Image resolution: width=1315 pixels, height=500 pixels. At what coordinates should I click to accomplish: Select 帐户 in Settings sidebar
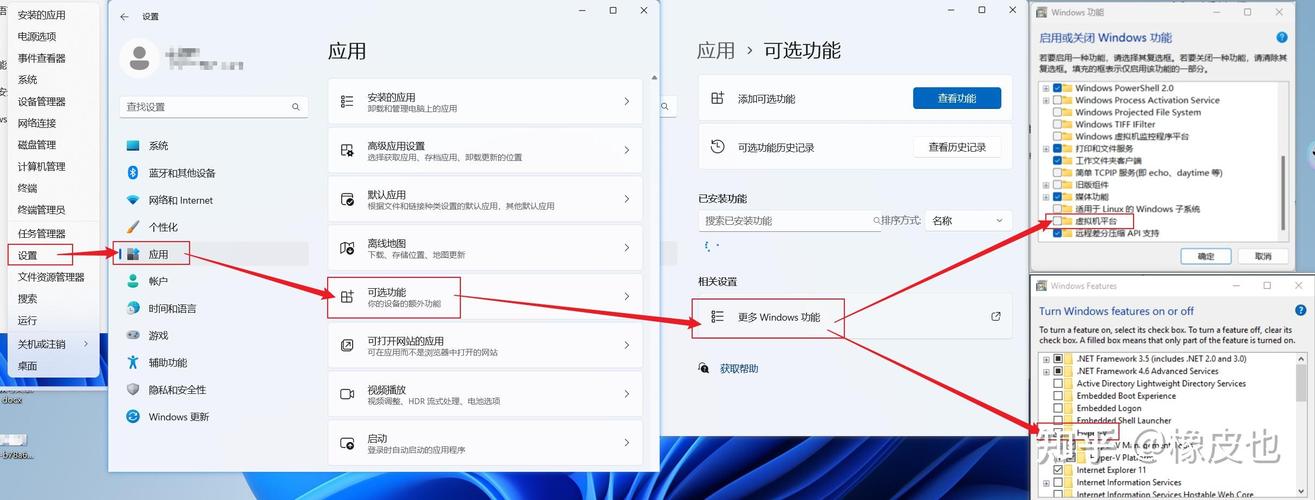tap(212, 282)
